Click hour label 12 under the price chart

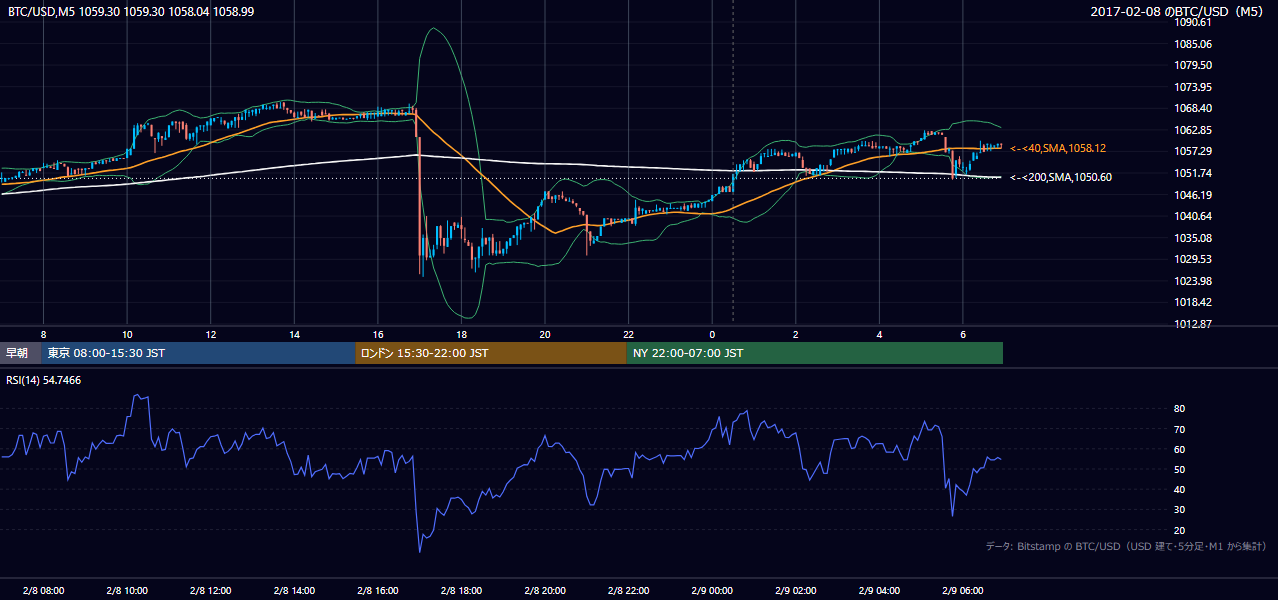211,334
